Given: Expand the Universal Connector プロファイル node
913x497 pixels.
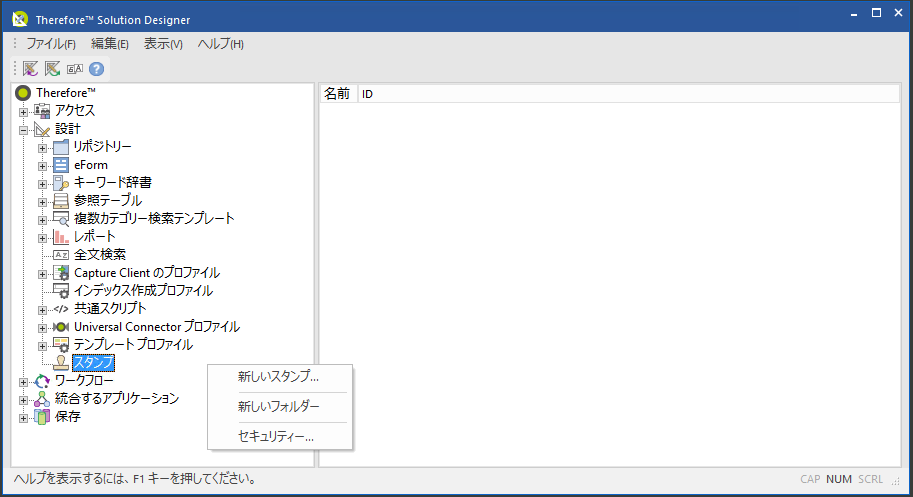Looking at the screenshot, I should click(x=43, y=328).
